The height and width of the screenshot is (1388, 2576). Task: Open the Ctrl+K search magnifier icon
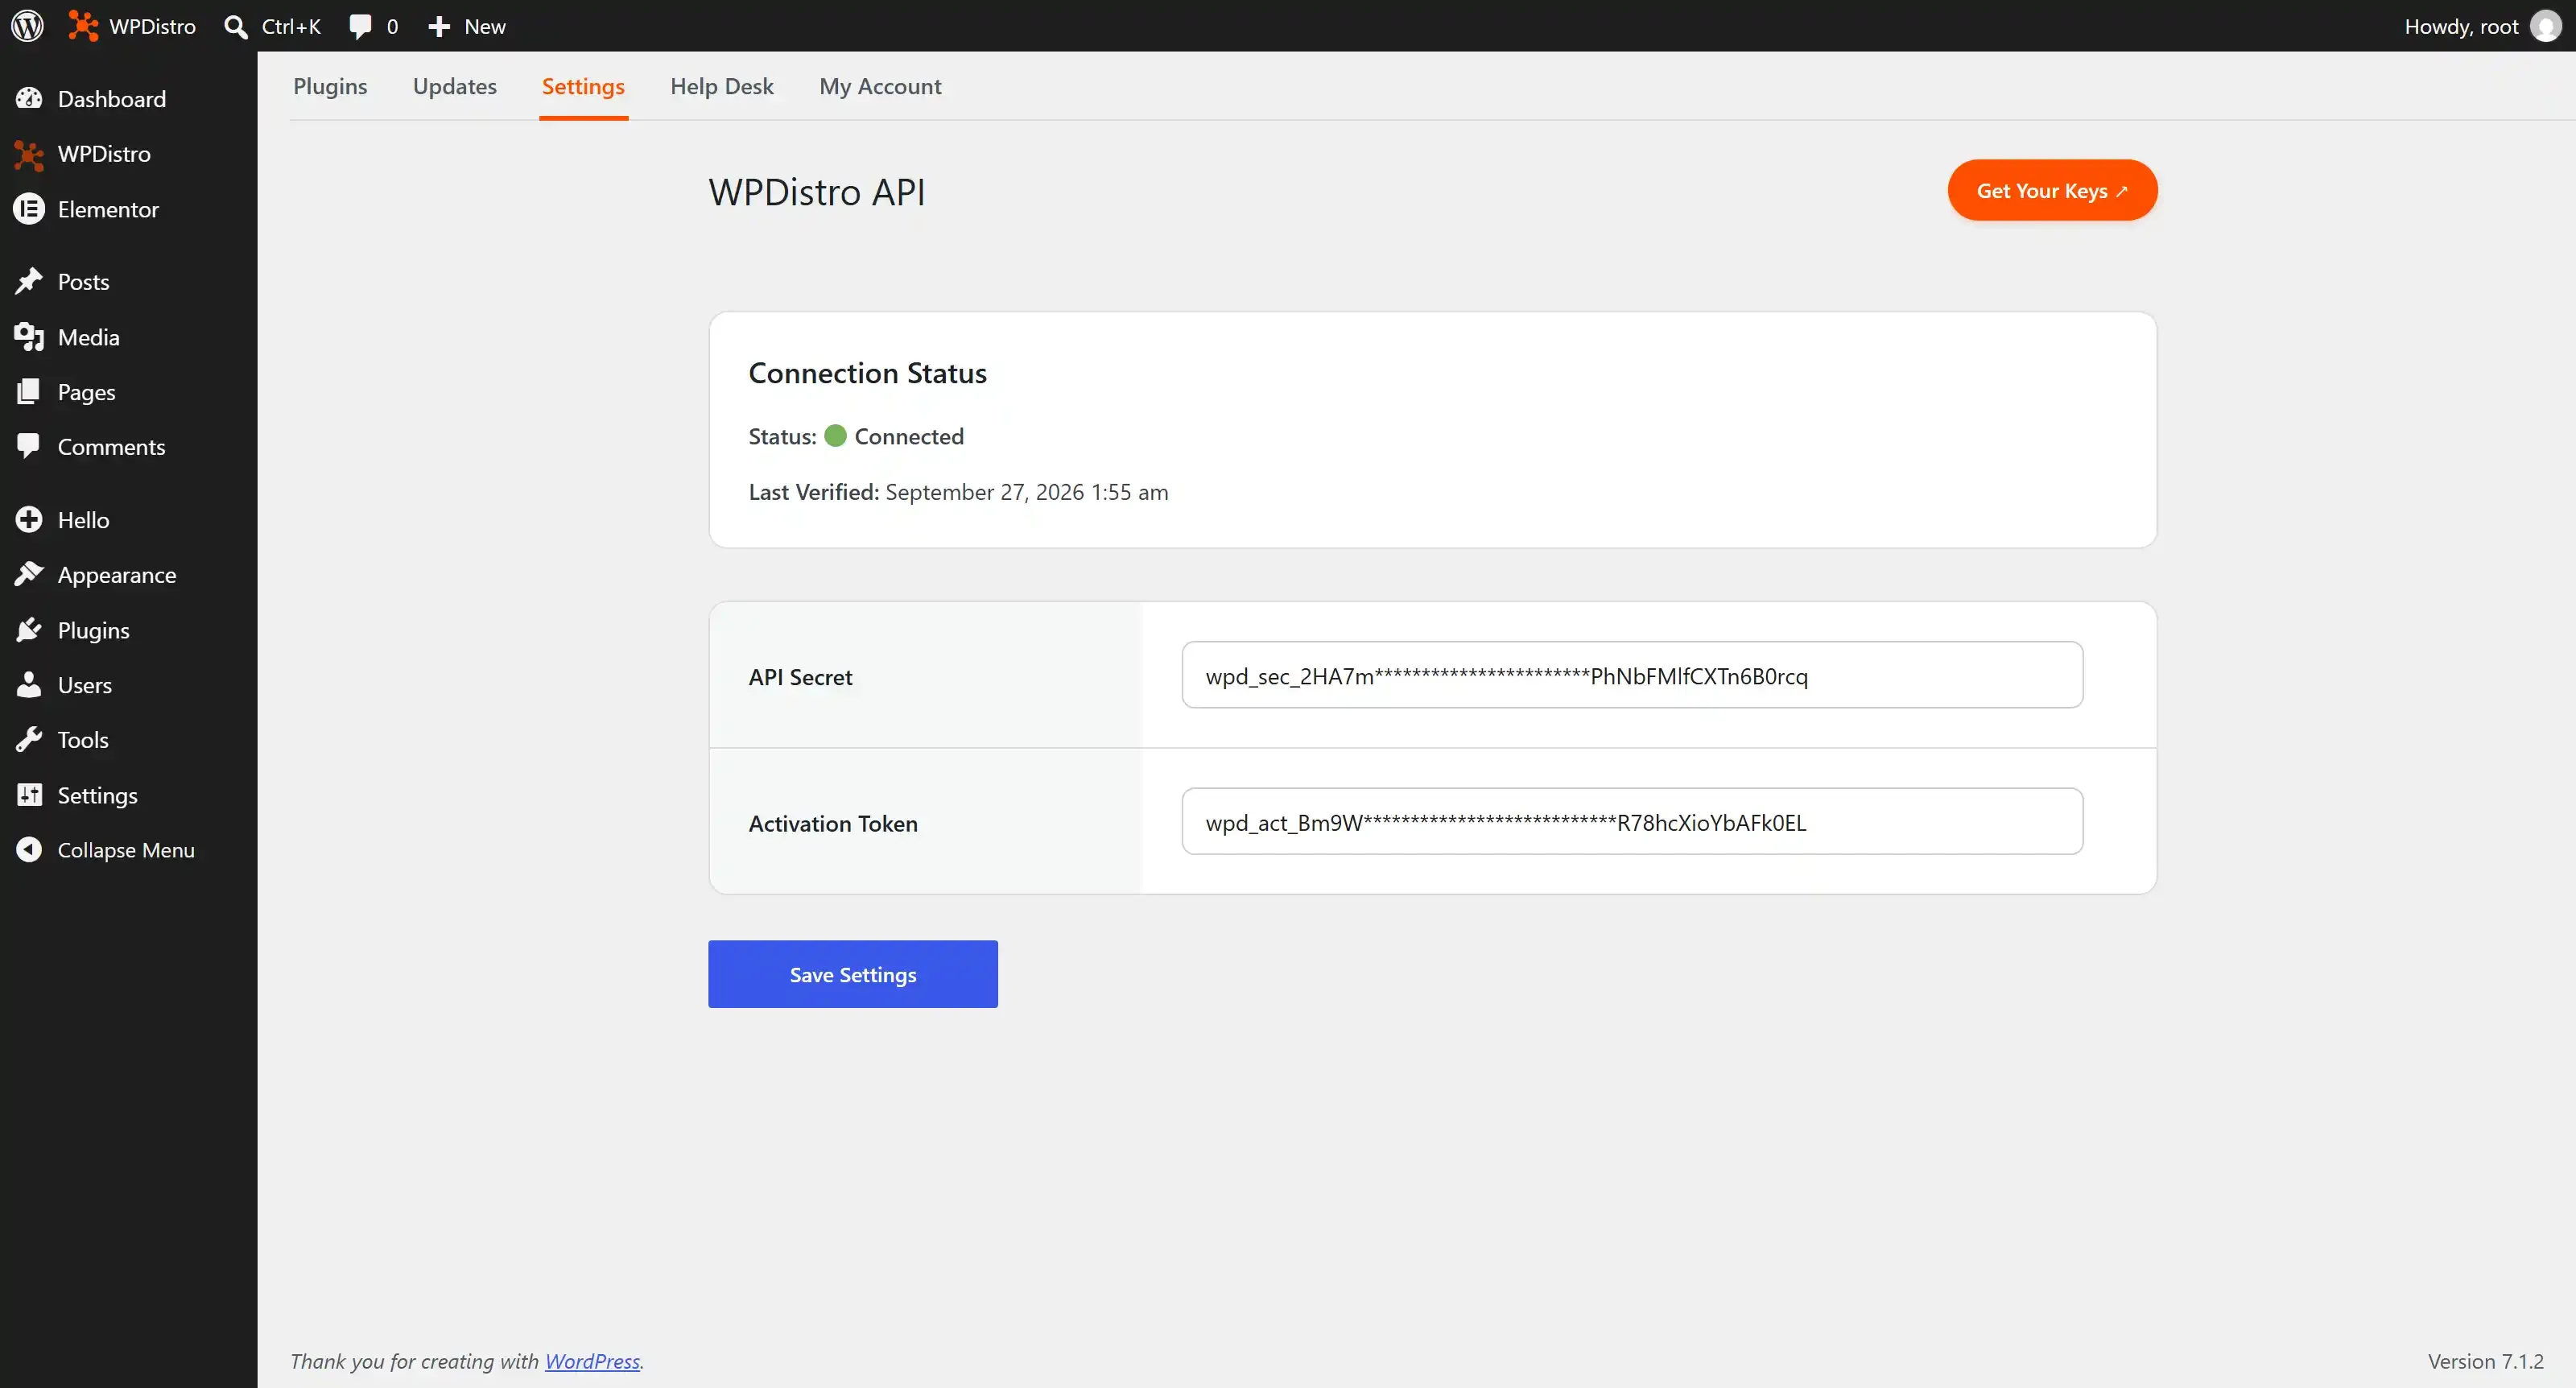coord(236,27)
